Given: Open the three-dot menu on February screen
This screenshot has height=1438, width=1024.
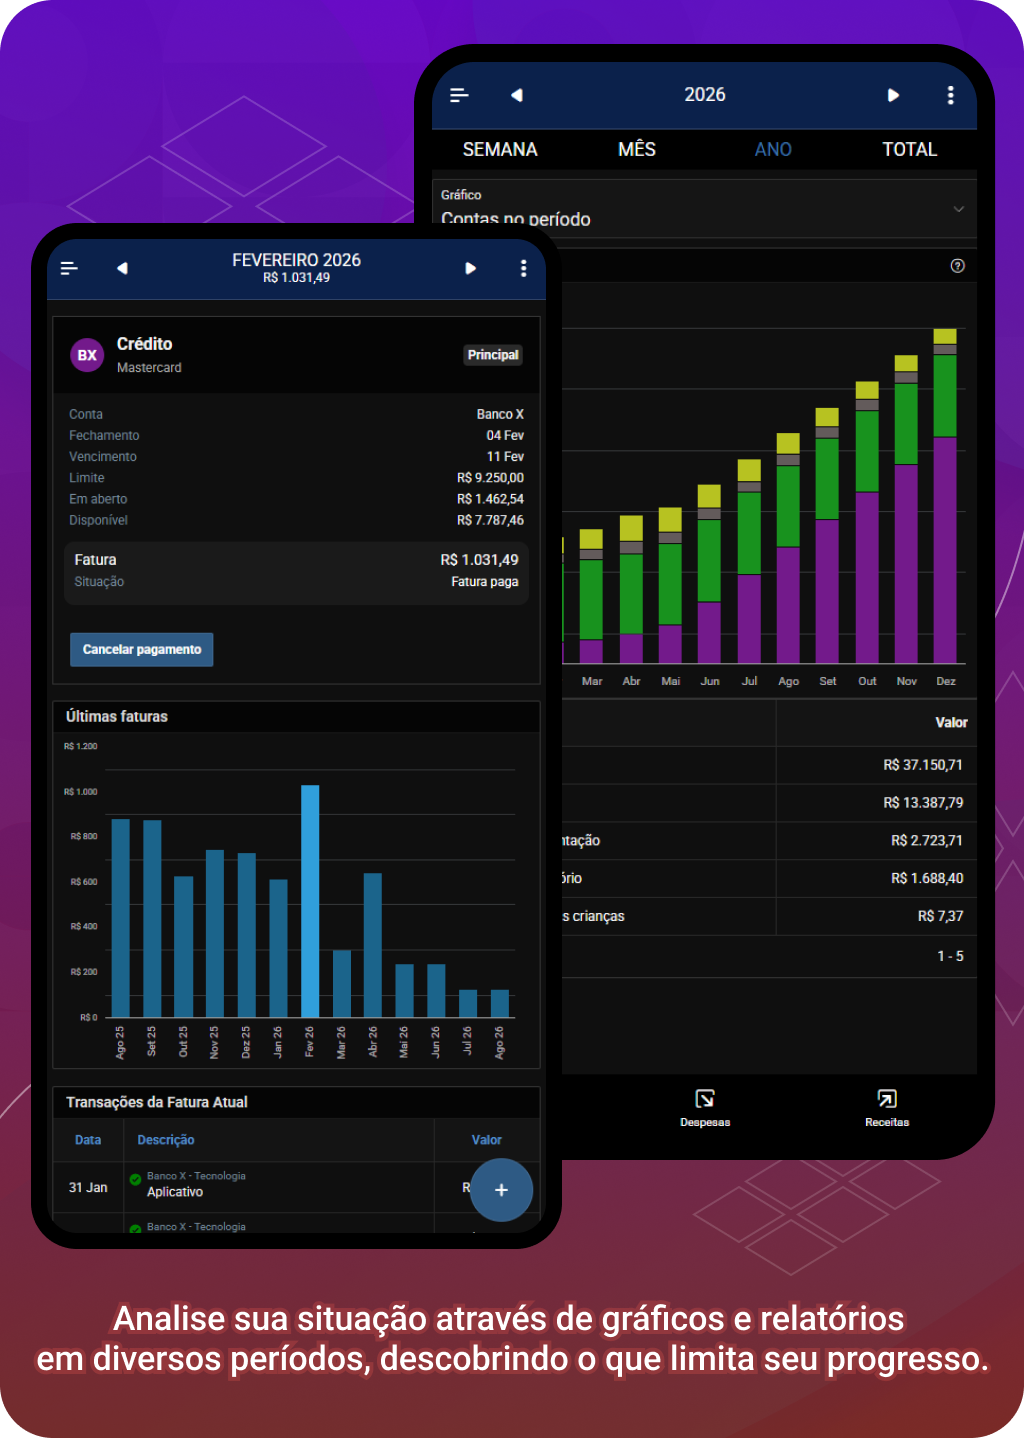Looking at the screenshot, I should (x=523, y=268).
